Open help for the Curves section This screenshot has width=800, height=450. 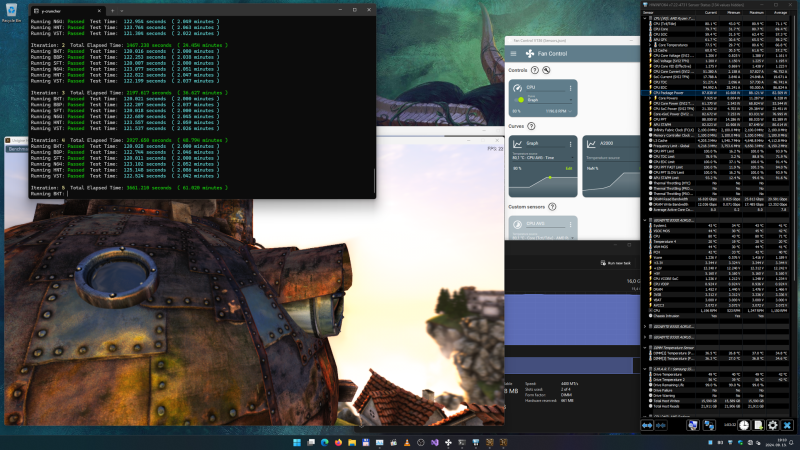(531, 126)
